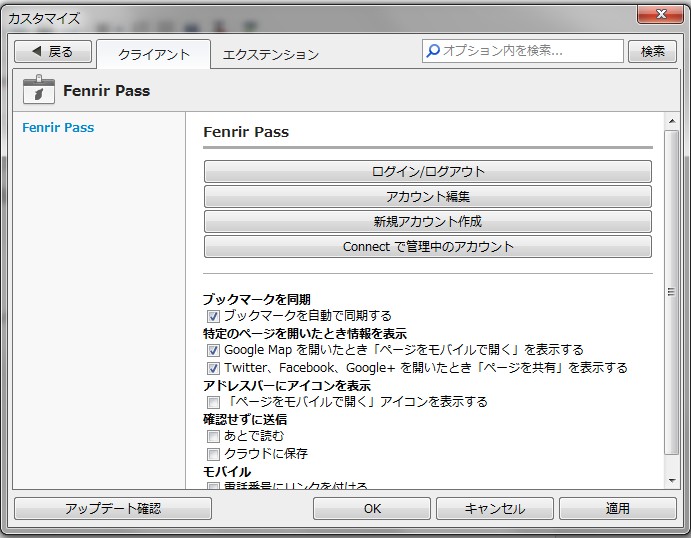Enable 「ページをモバイルで開く」アイコンを表示する checkbox

point(213,402)
